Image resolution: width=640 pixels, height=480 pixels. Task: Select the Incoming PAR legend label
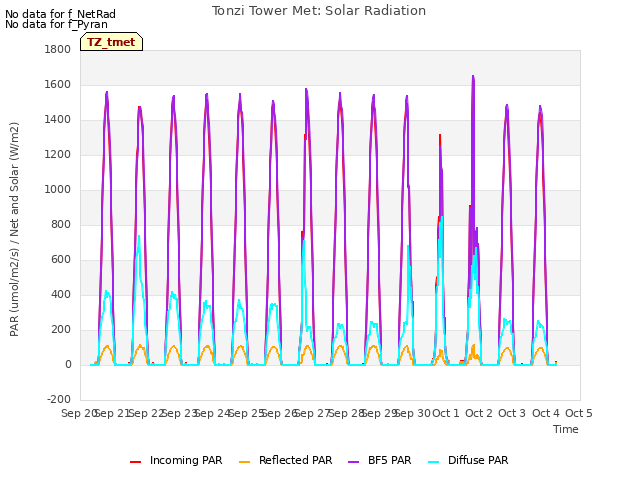tap(186, 460)
